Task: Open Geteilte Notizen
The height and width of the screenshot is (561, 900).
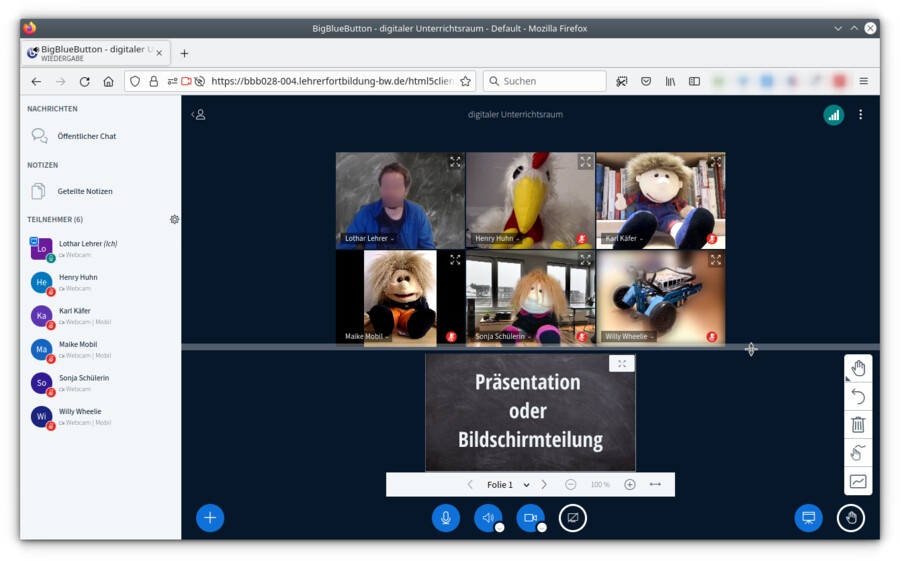Action: [x=84, y=191]
